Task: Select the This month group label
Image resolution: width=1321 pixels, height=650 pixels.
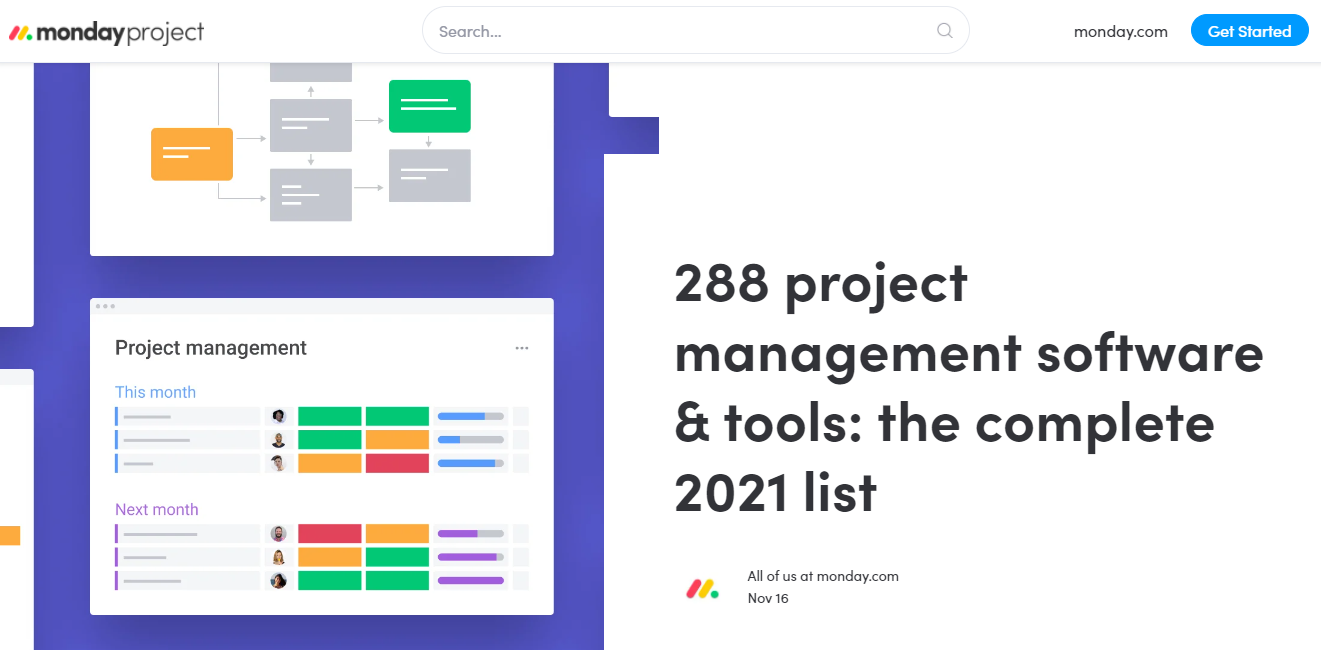Action: [x=155, y=392]
